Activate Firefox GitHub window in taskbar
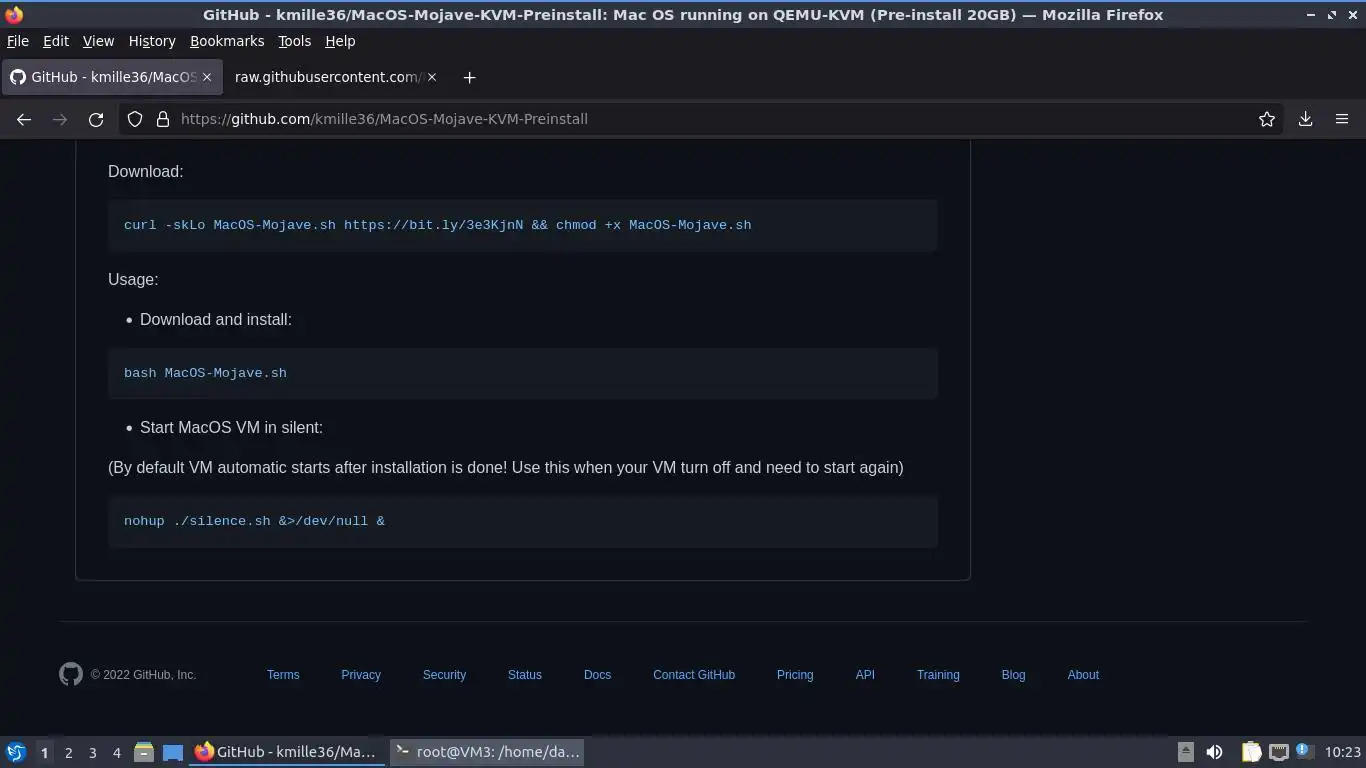This screenshot has width=1366, height=768. point(288,752)
